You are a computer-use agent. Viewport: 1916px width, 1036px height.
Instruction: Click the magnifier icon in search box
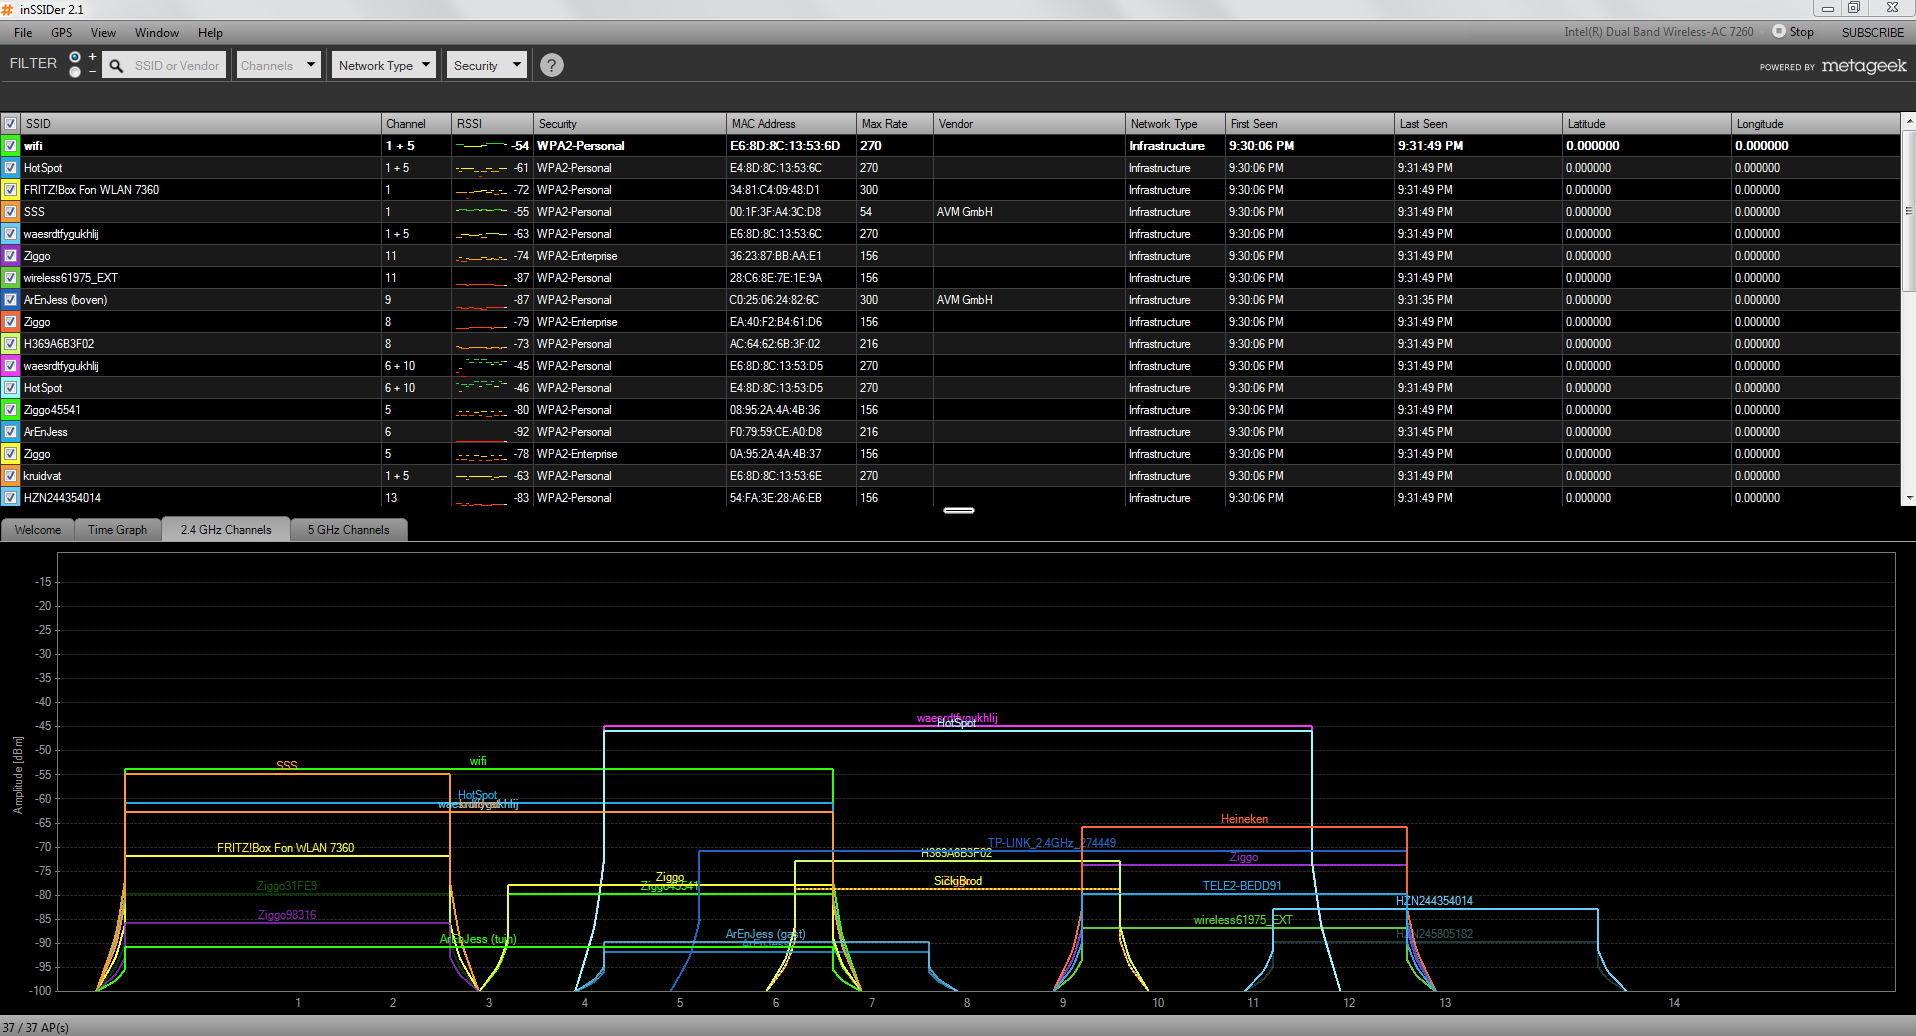(116, 66)
